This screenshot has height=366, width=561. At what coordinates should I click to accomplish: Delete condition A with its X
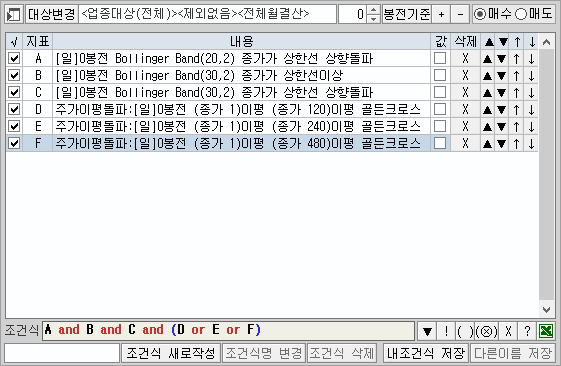(465, 58)
